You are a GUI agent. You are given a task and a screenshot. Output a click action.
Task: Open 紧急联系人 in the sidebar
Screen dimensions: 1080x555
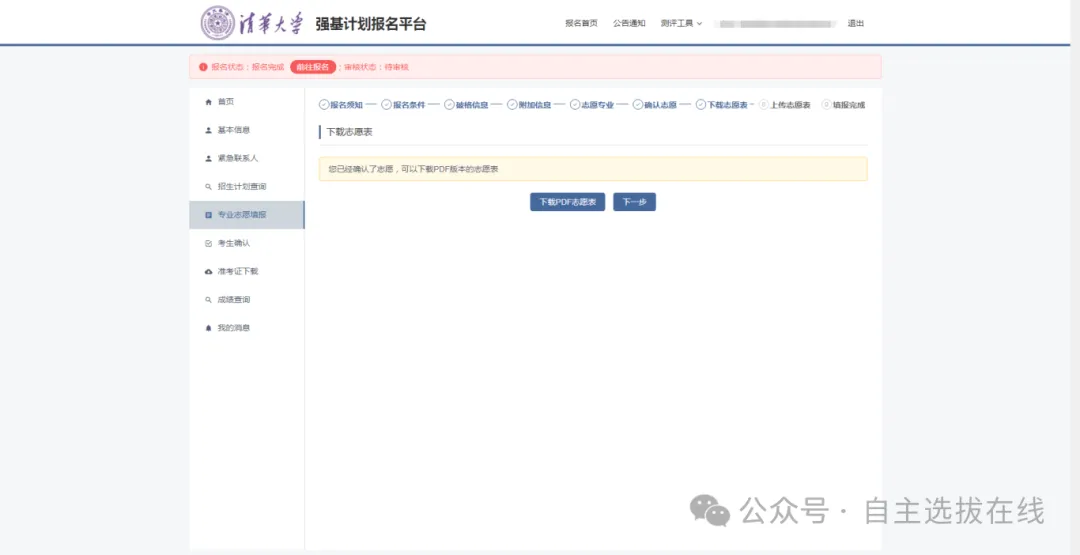237,158
